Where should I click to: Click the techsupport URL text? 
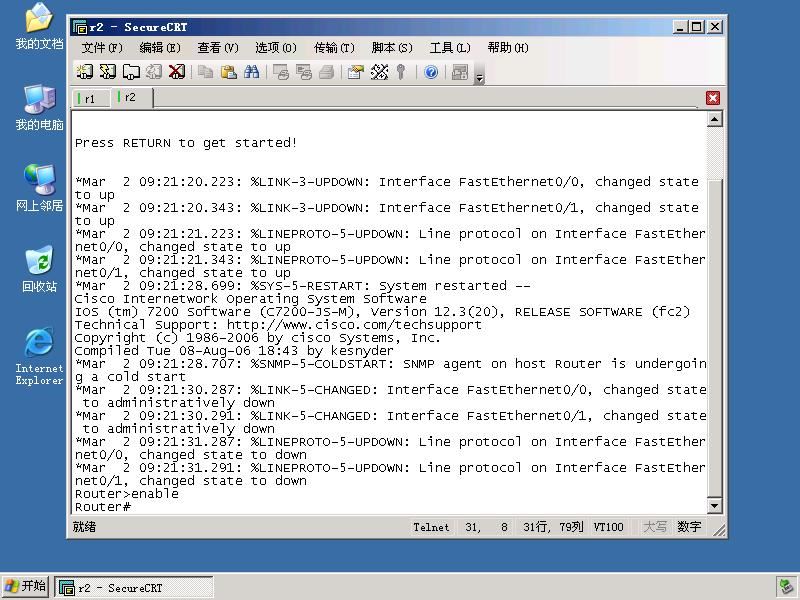tap(354, 324)
